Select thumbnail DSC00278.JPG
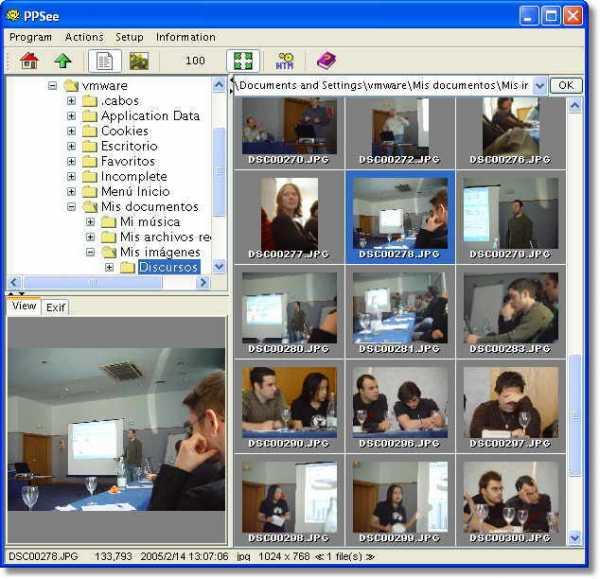This screenshot has height=579, width=600. tap(400, 217)
